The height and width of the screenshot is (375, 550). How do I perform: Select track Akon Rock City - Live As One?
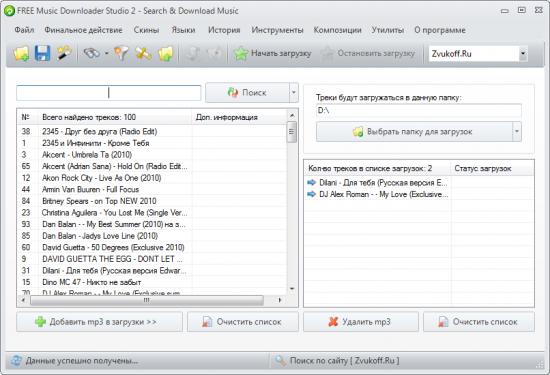tap(152, 178)
